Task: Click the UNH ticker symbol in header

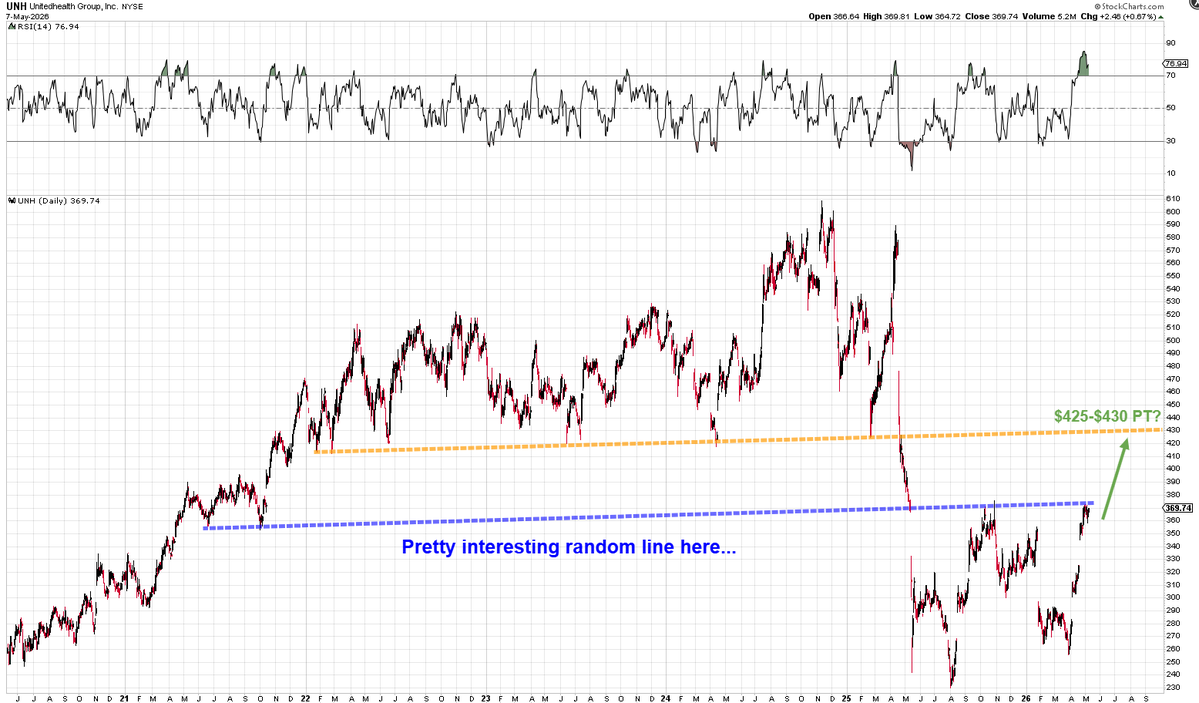Action: click(x=15, y=6)
